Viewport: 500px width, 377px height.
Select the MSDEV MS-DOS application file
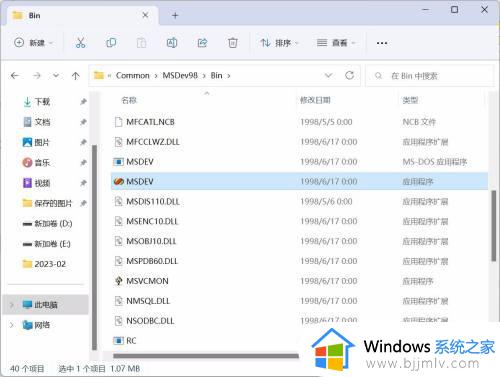point(299,162)
